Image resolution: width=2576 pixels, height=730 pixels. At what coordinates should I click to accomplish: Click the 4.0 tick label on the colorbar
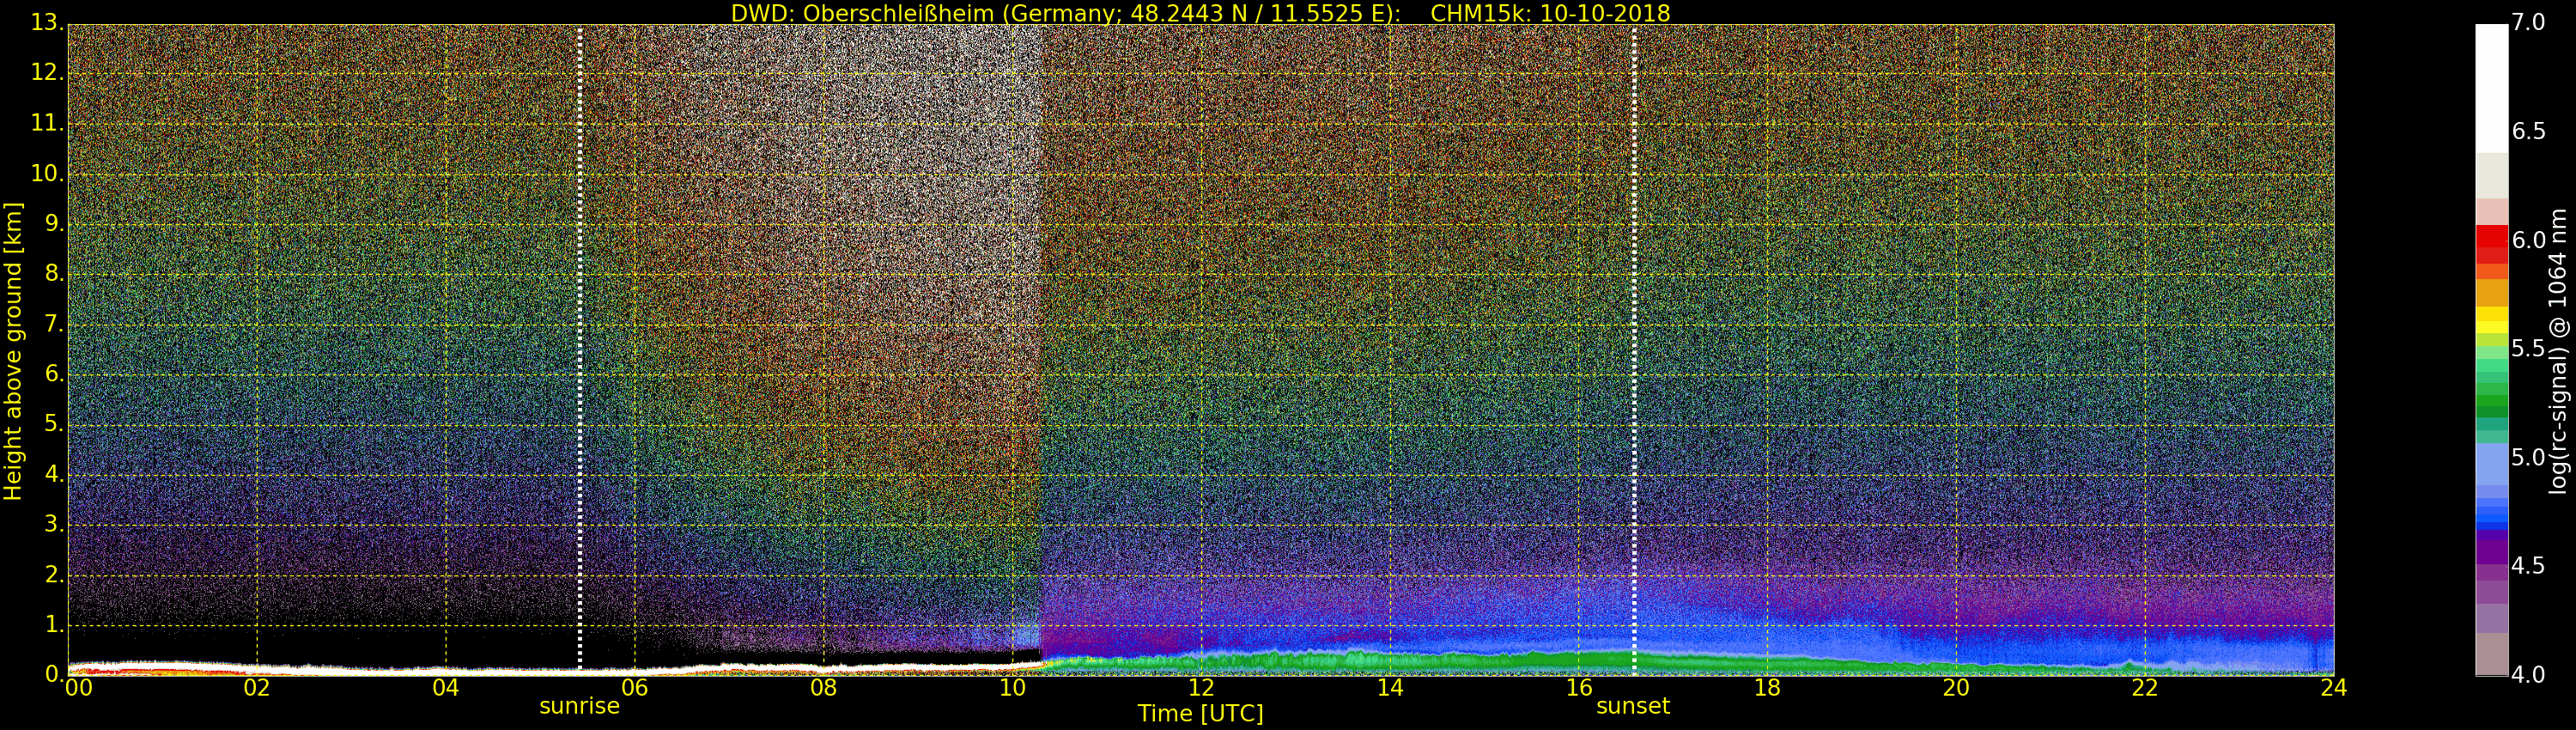[x=2529, y=675]
